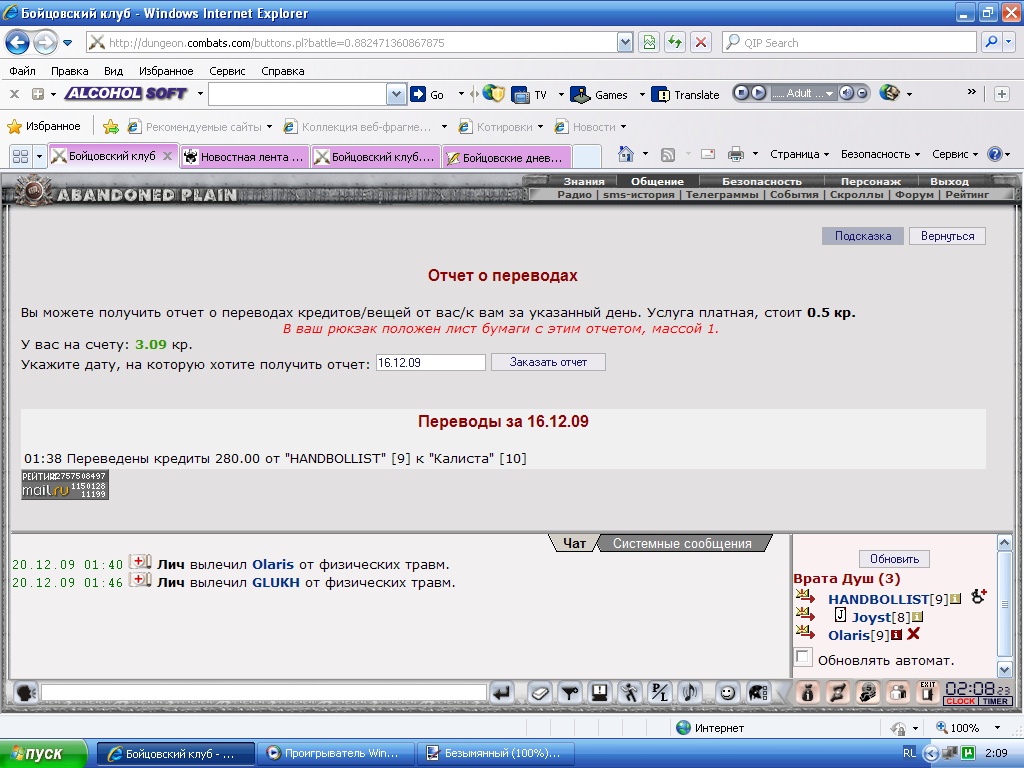Image resolution: width=1024 pixels, height=768 pixels.
Task: Click the red X next to Olaris
Action: pyautogui.click(x=913, y=633)
